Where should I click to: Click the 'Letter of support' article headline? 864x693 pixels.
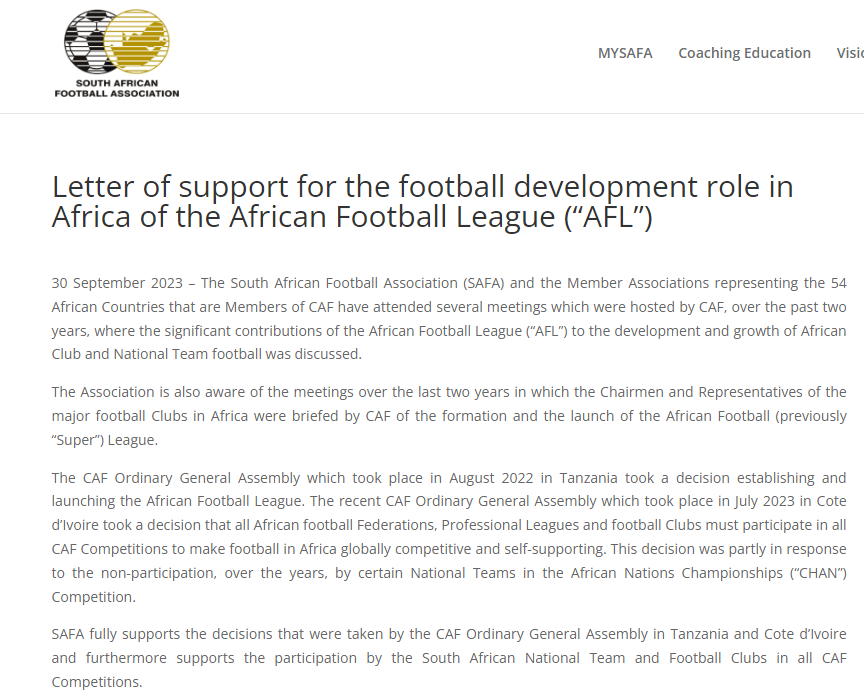tap(422, 201)
